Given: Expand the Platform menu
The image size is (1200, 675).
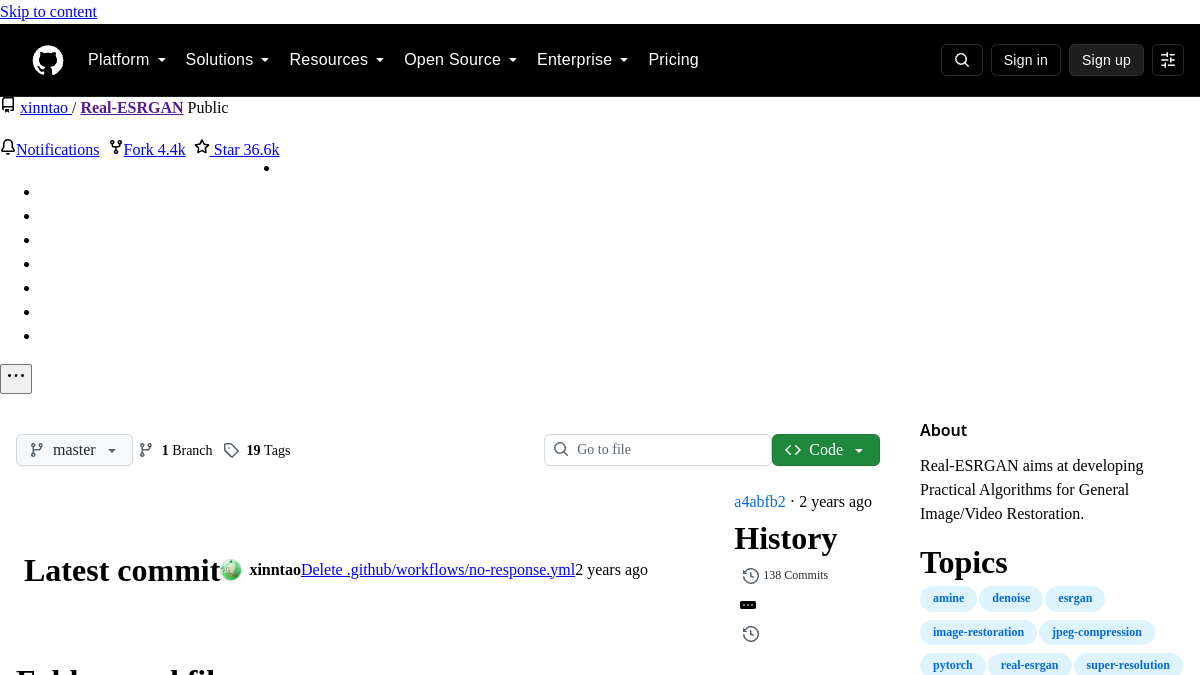Looking at the screenshot, I should point(127,60).
